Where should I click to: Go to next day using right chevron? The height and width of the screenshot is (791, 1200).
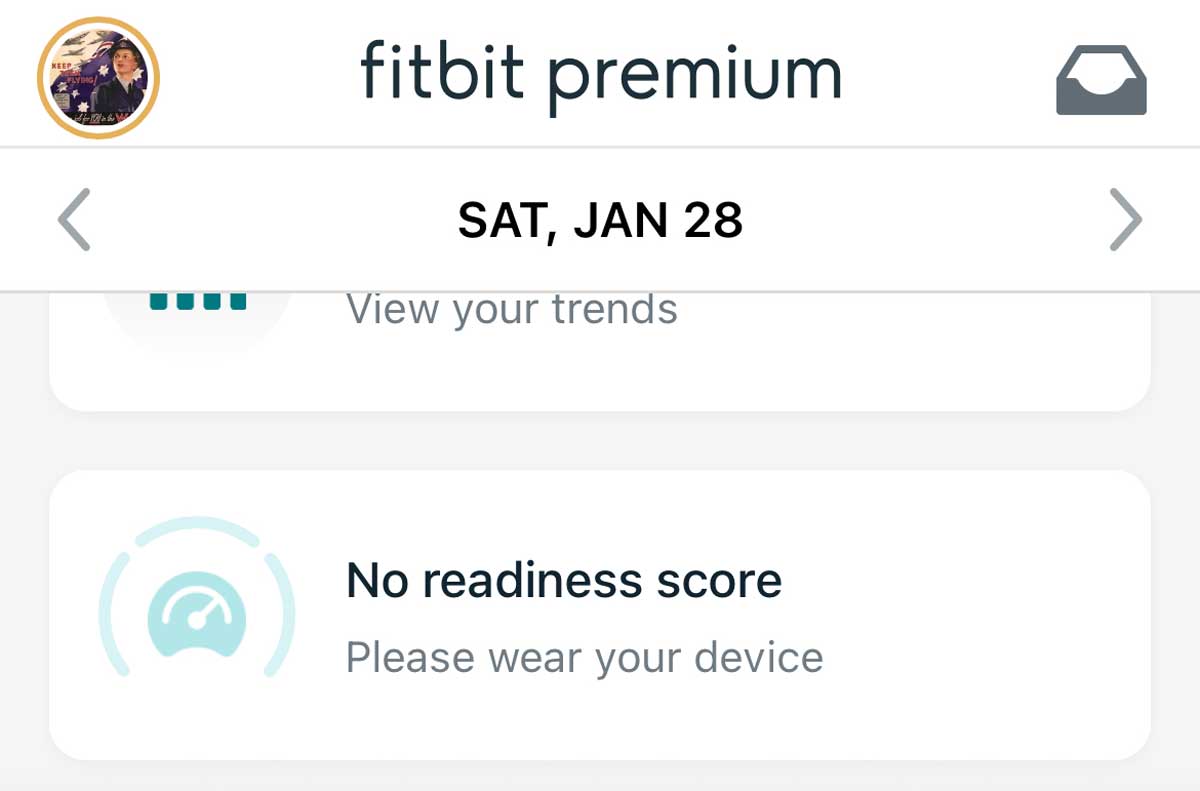(1125, 219)
